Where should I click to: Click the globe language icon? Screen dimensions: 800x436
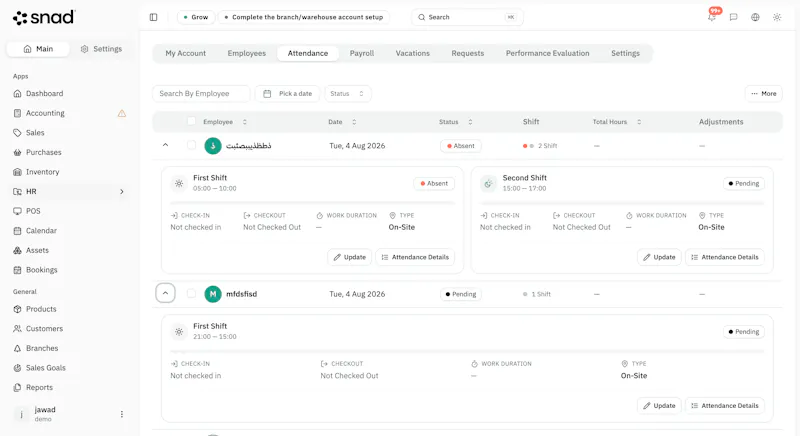755,17
